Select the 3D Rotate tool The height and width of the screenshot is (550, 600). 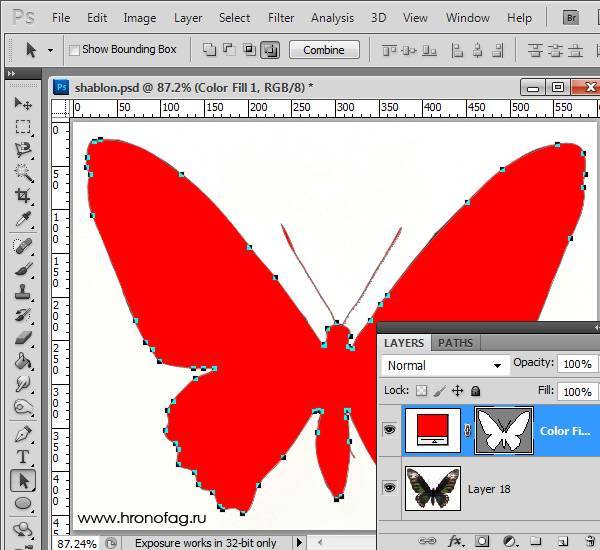[x=23, y=530]
